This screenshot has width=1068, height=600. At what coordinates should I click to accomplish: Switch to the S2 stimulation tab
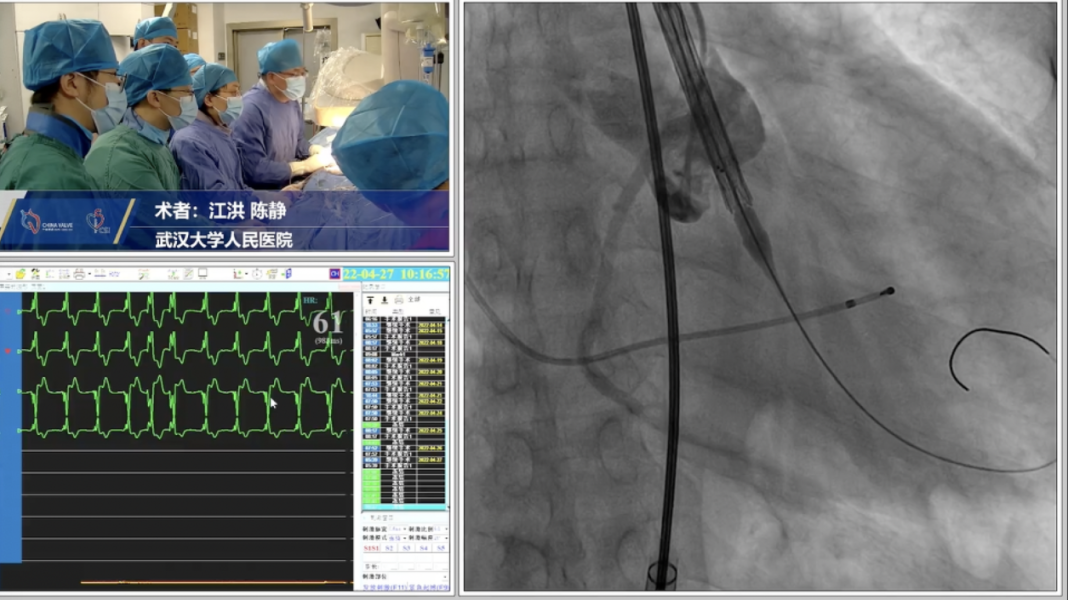(x=390, y=548)
